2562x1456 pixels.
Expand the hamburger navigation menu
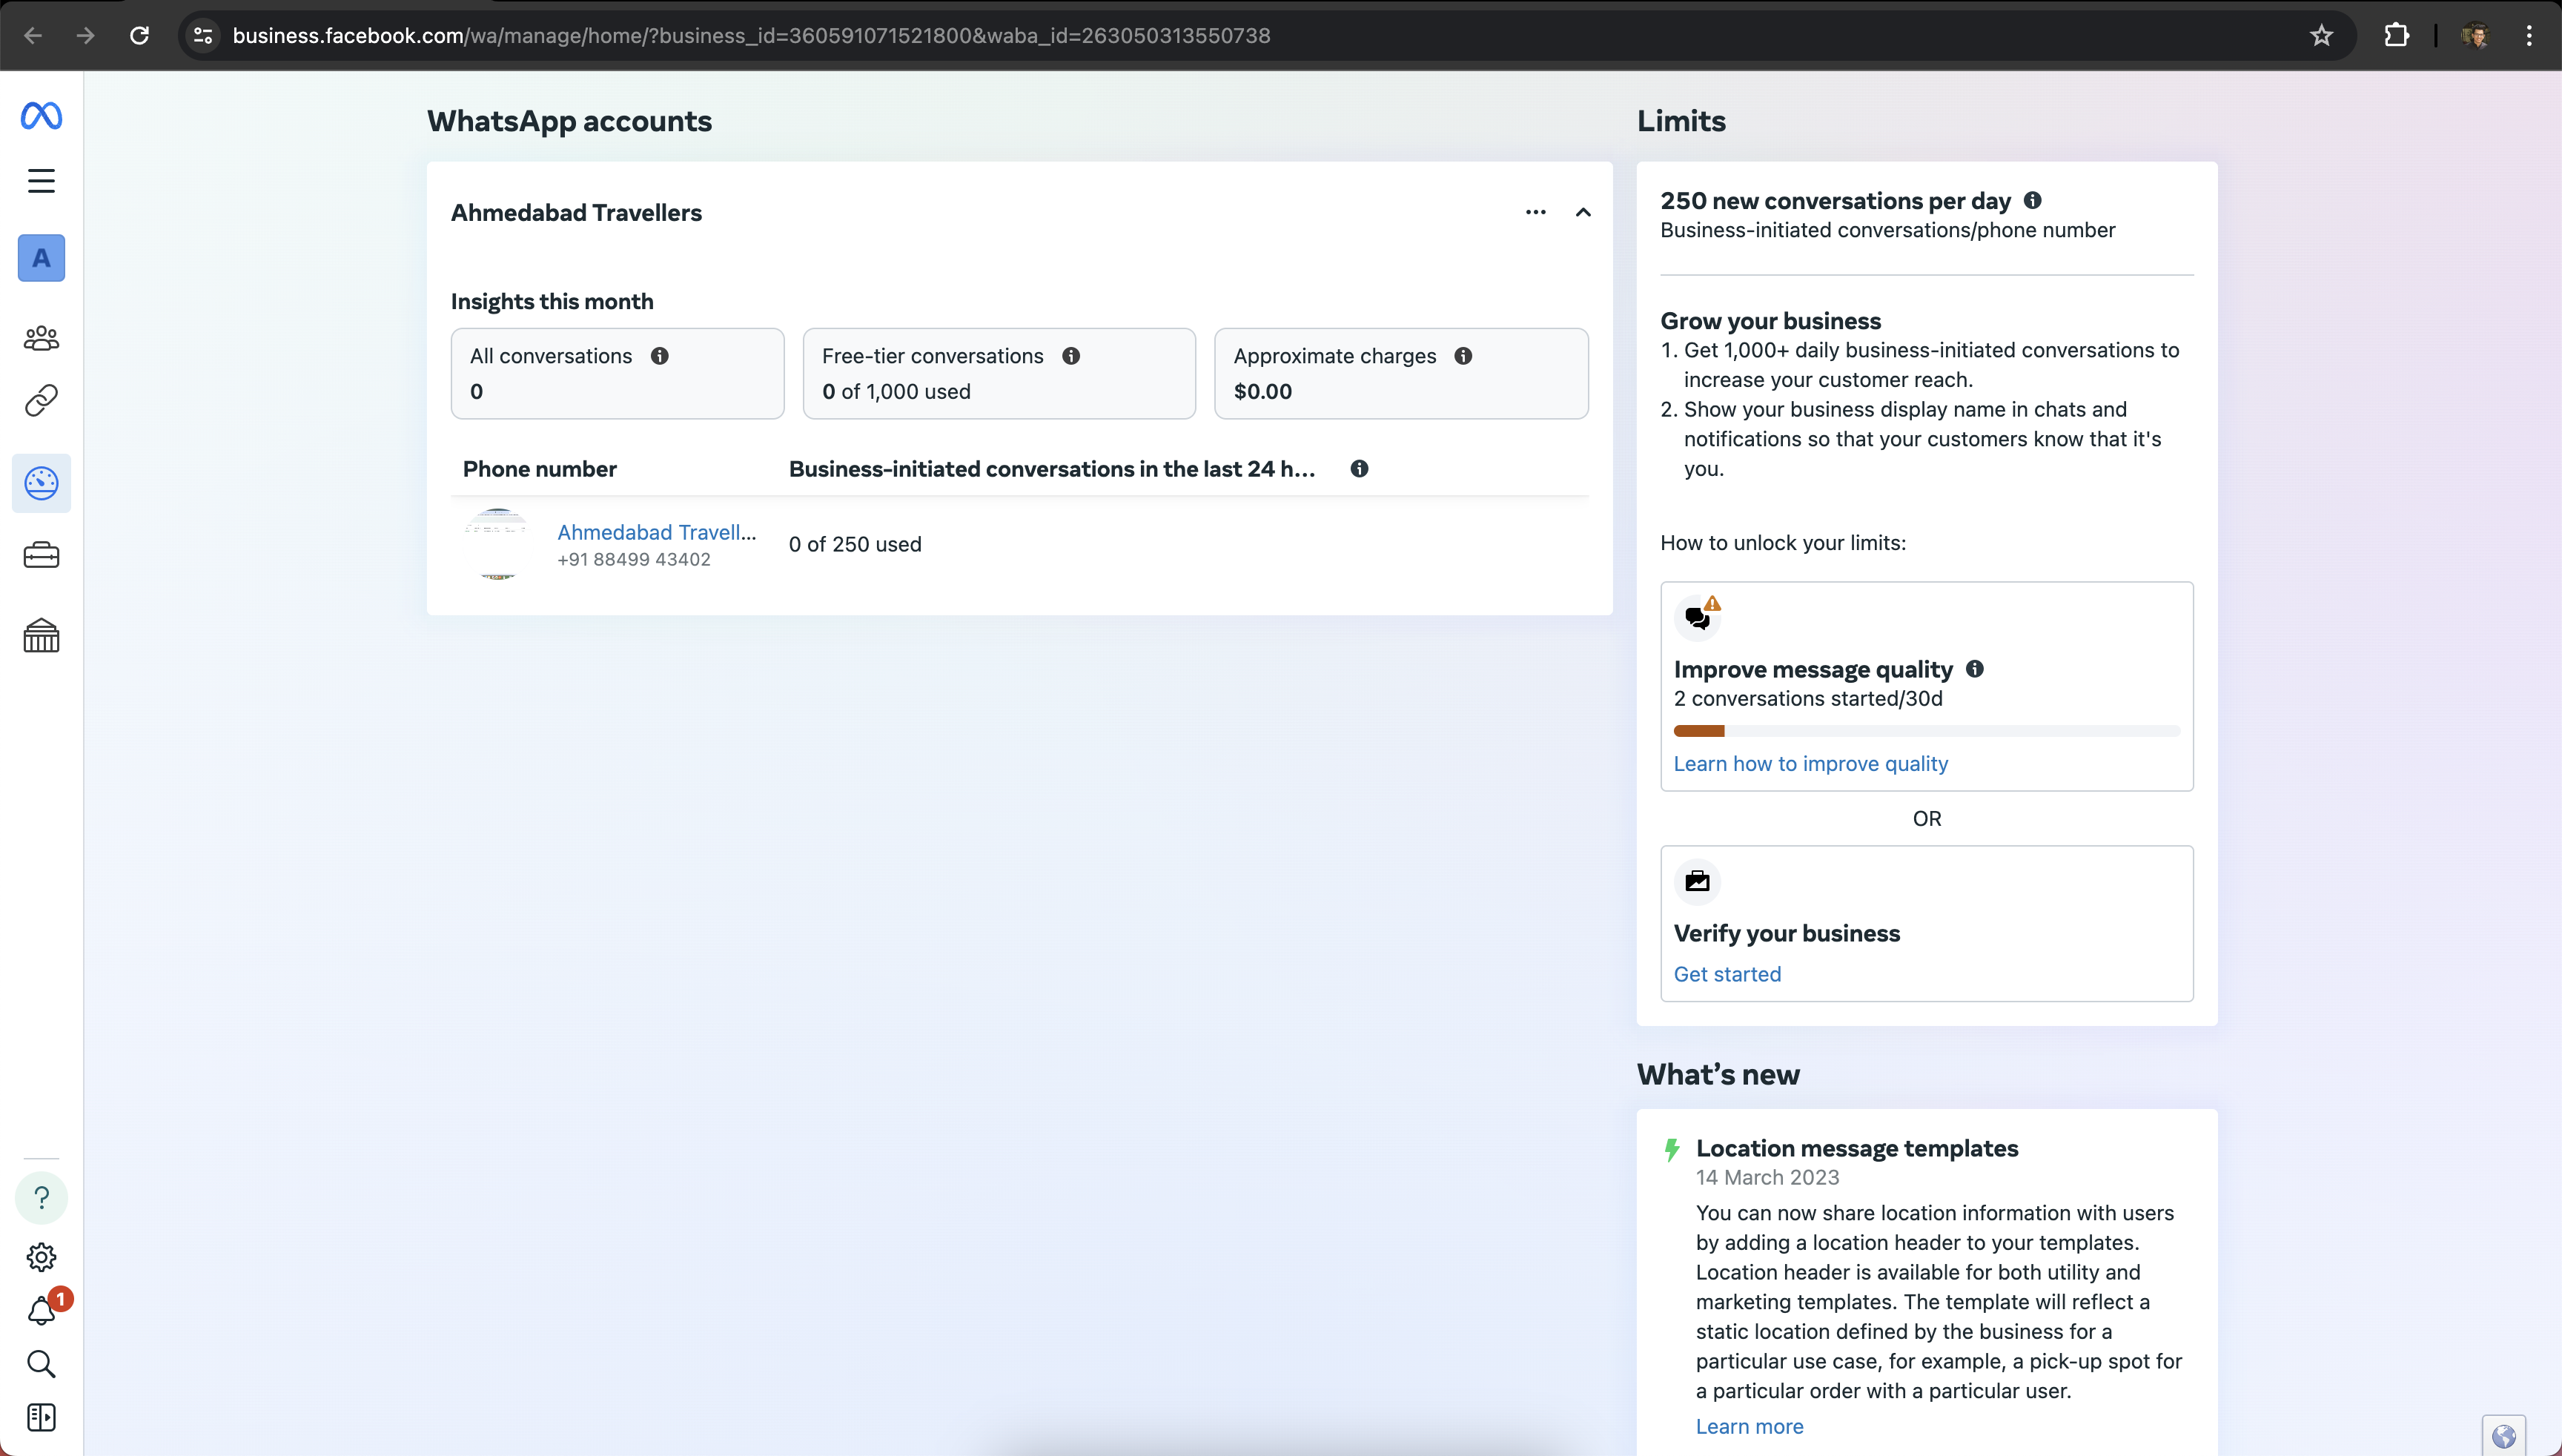[41, 181]
